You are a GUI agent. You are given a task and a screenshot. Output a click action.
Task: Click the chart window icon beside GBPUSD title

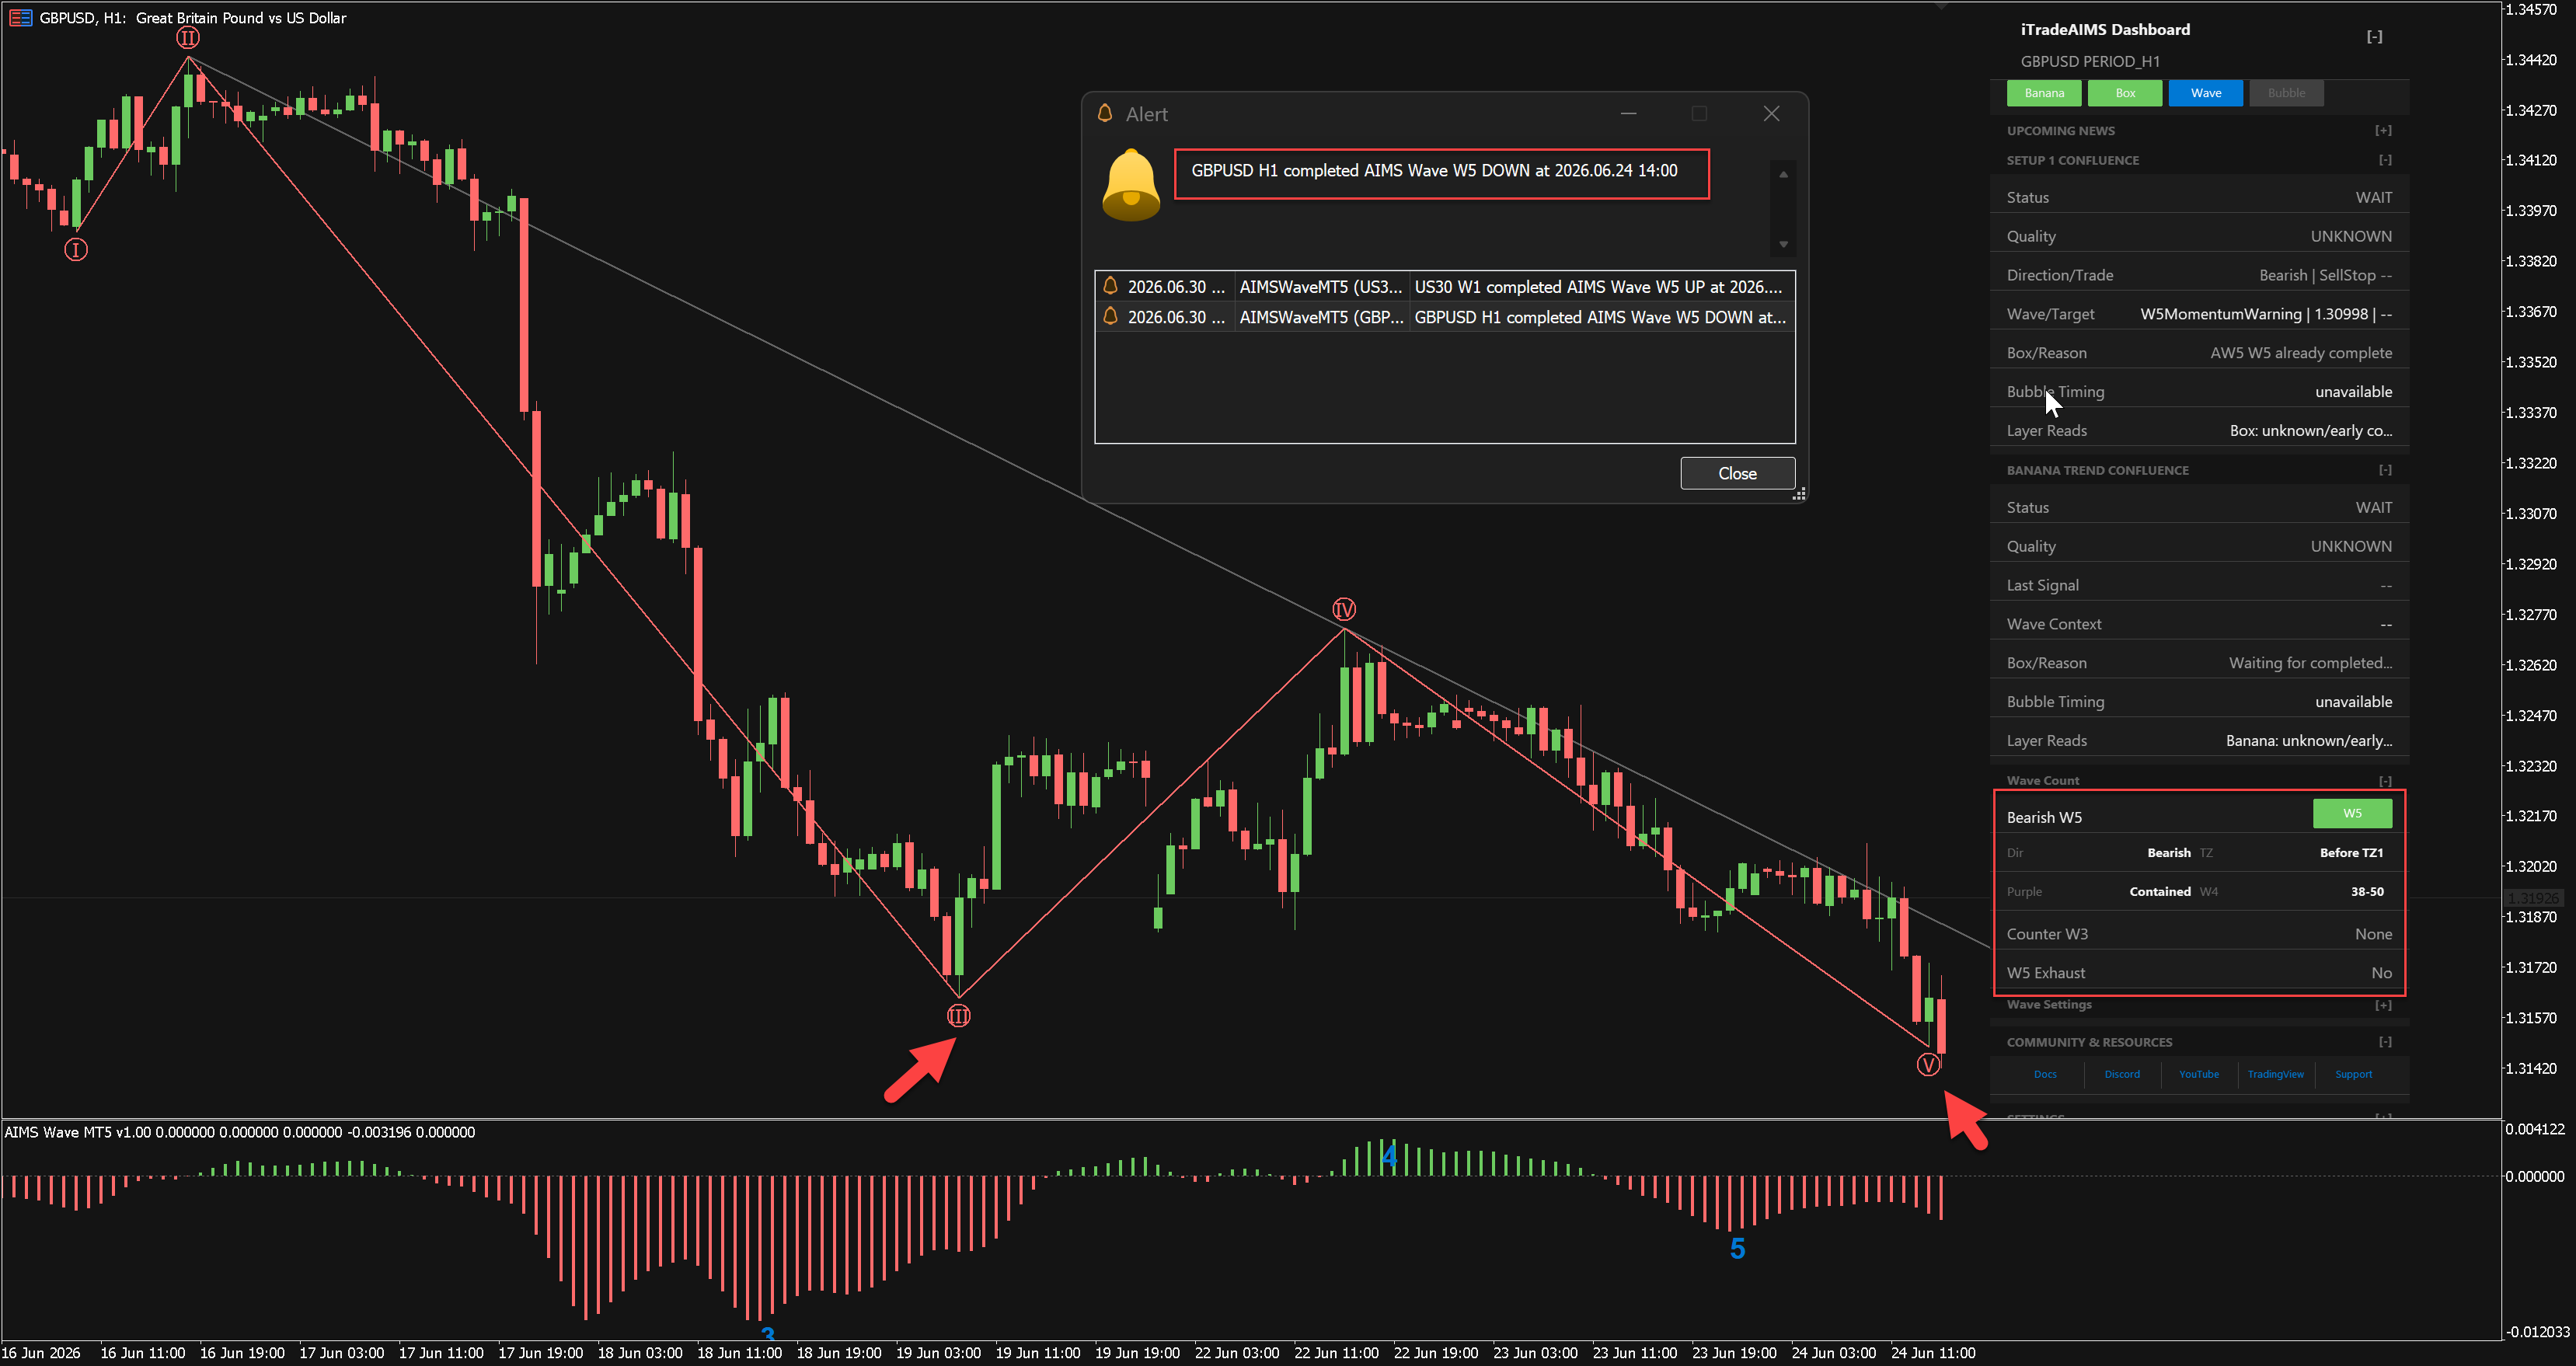(x=20, y=18)
